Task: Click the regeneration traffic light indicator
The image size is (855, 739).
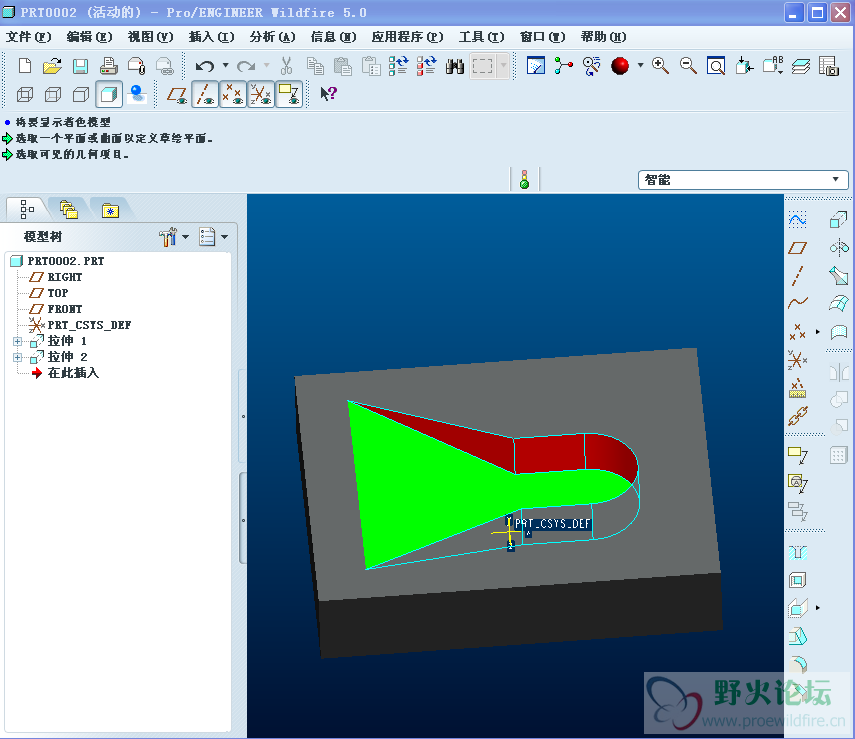Action: pos(524,179)
